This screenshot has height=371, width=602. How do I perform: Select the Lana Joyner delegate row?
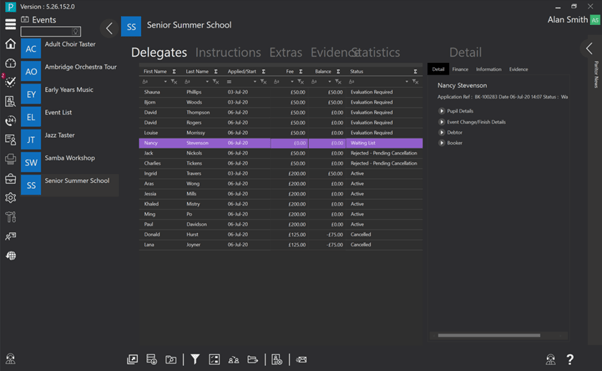tap(281, 245)
